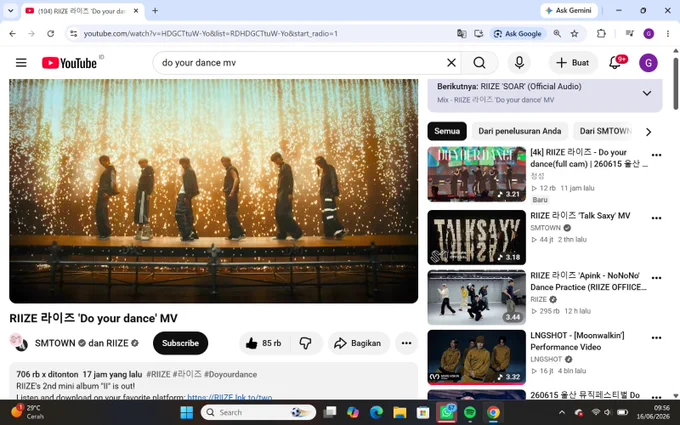Open options for Moonwalkin' Performance Video
The image size is (680, 425).
point(656,338)
